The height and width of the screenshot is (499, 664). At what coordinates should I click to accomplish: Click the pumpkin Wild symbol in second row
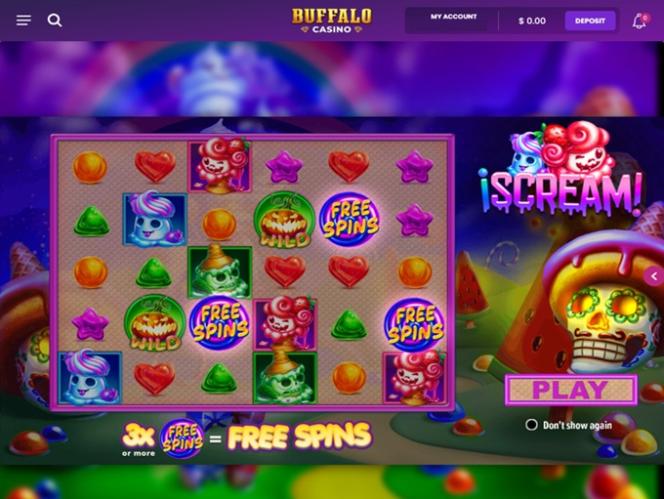[285, 219]
